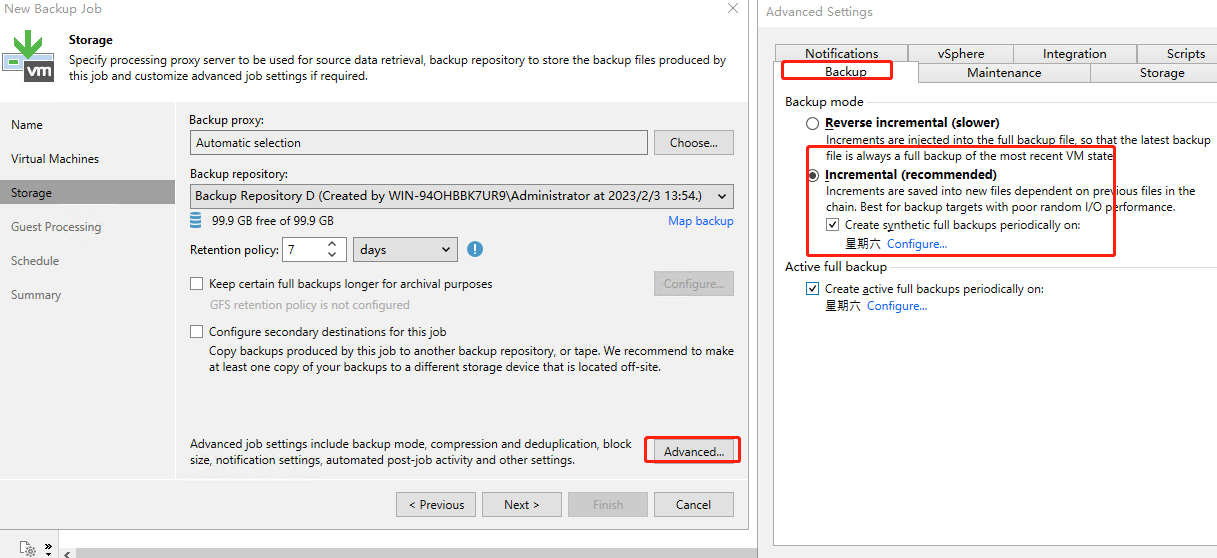The width and height of the screenshot is (1217, 558).
Task: Go to Guest Processing wizard step
Action: [56, 227]
